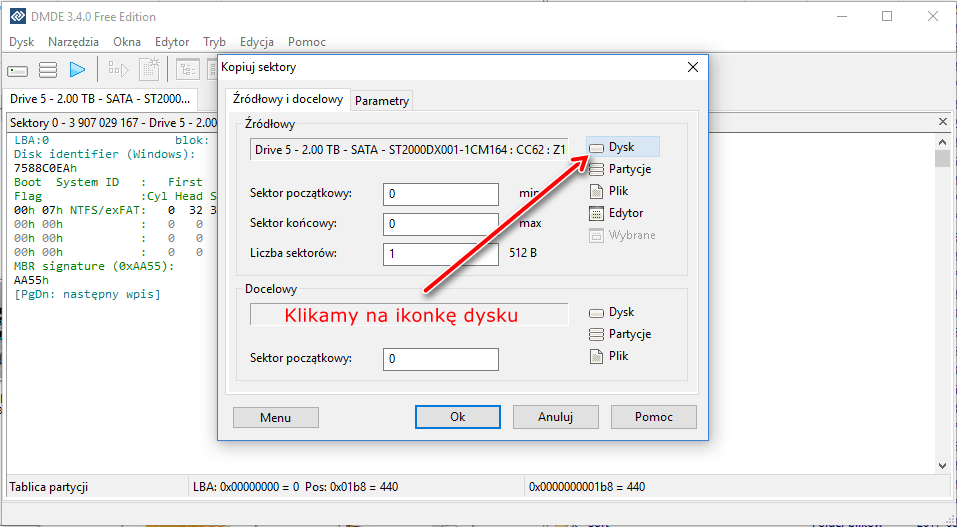Click the Liczba sektorów input field
Image resolution: width=957 pixels, height=527 pixels.
(440, 254)
